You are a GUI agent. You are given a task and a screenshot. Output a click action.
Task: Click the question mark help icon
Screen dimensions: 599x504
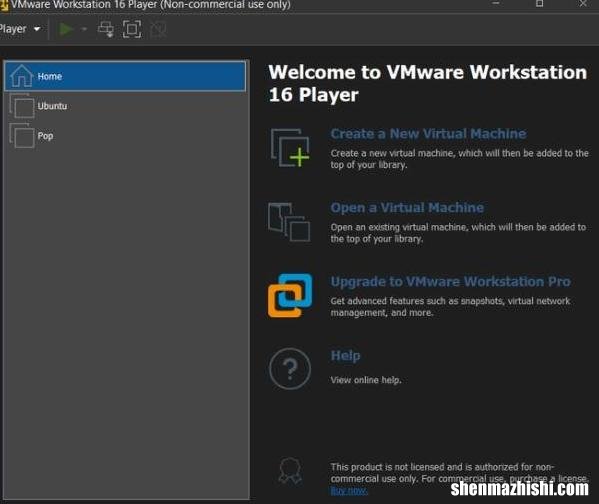[290, 369]
